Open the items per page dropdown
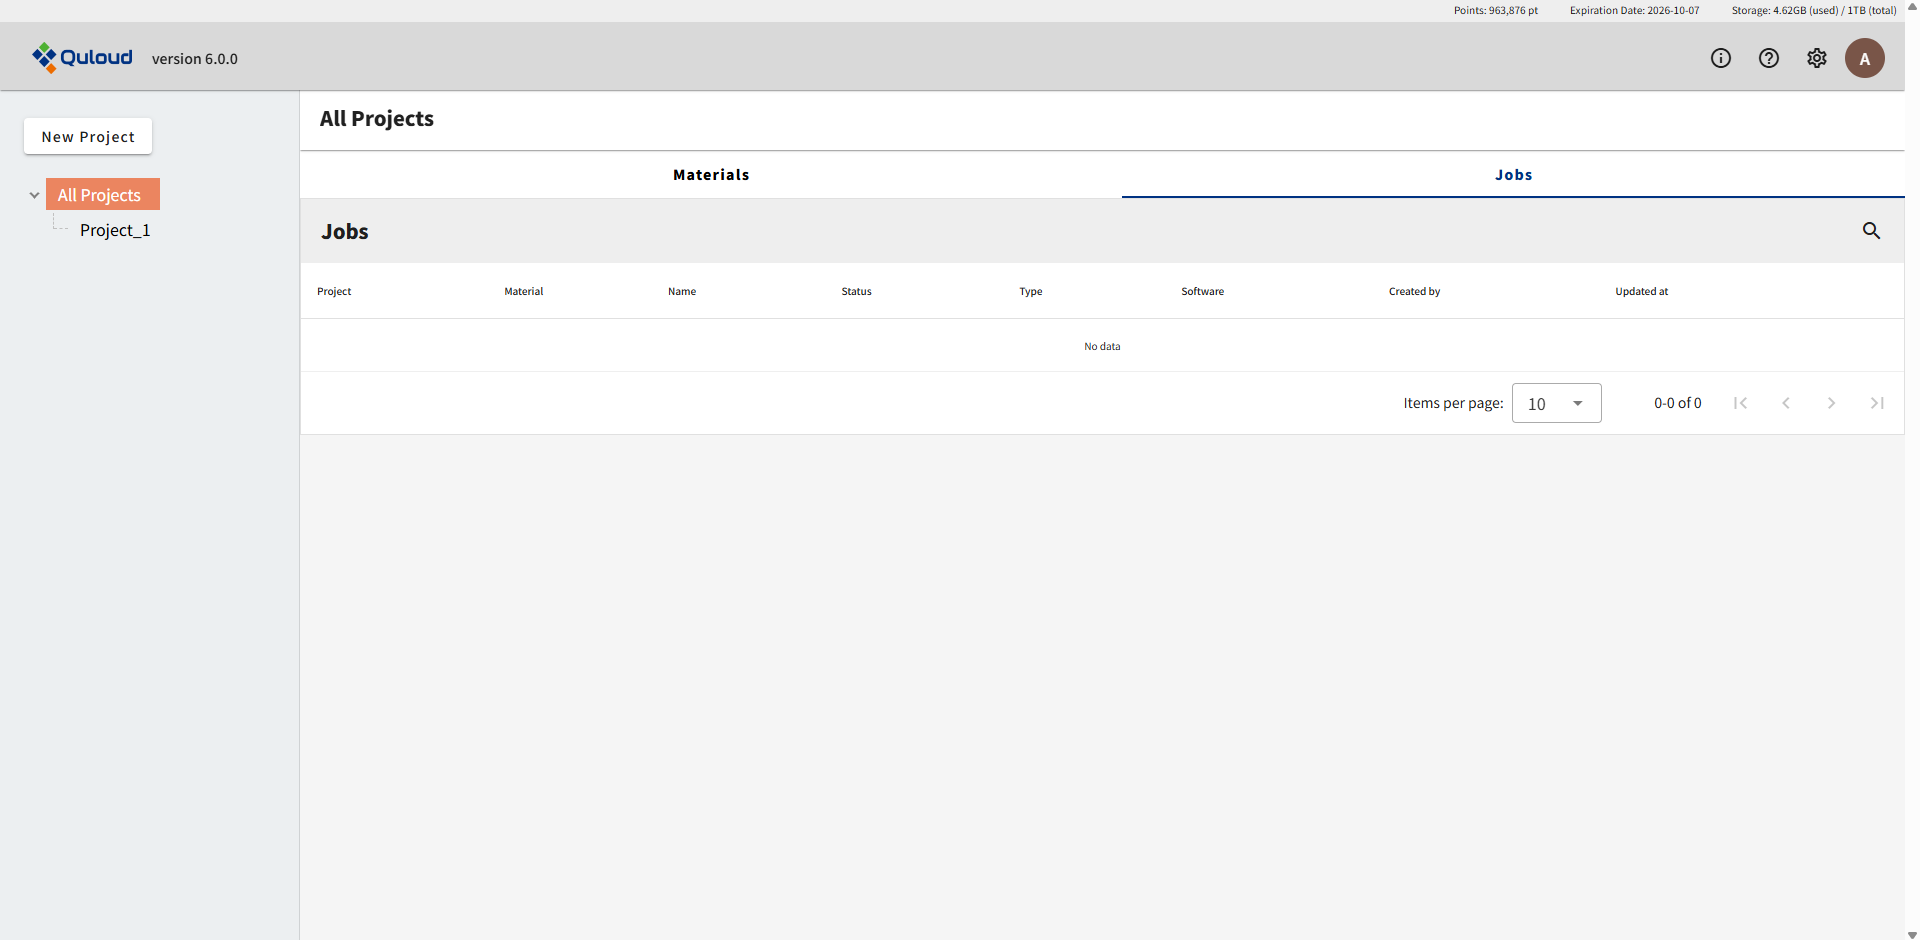 coord(1556,403)
